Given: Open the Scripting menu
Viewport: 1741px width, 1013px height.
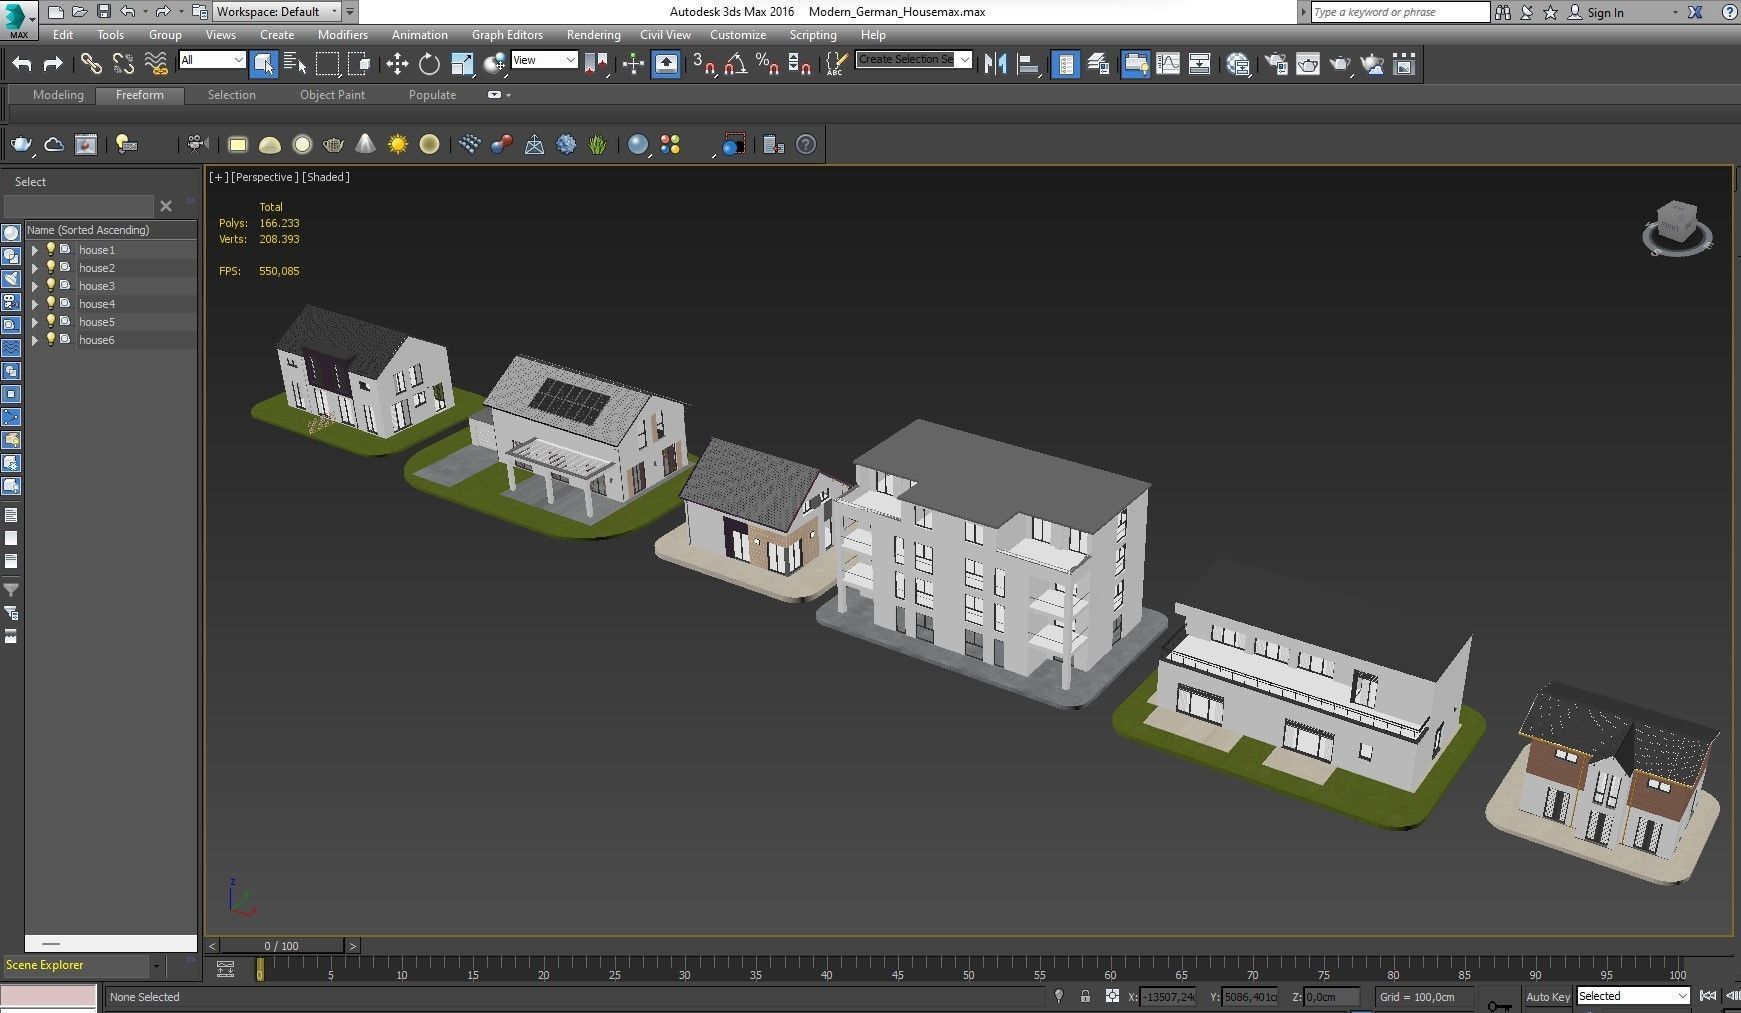Looking at the screenshot, I should [813, 34].
